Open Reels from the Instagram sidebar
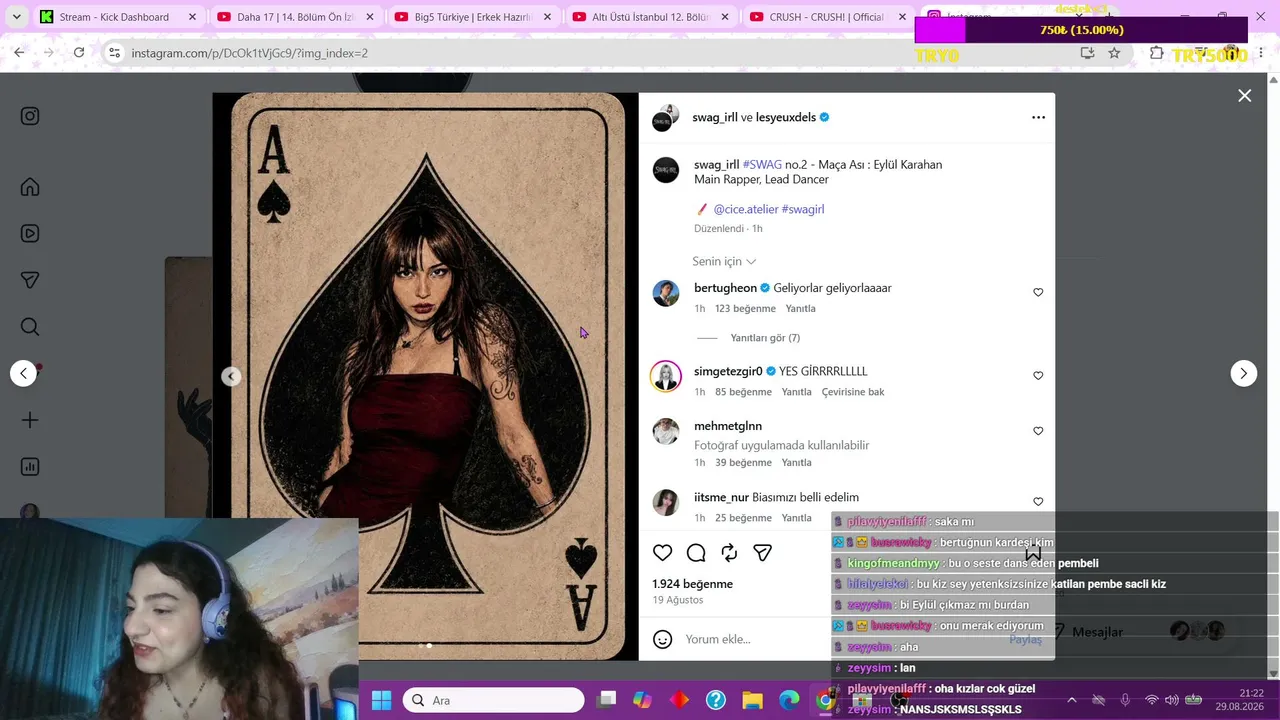Screen dimensions: 1280x720 click(30, 234)
